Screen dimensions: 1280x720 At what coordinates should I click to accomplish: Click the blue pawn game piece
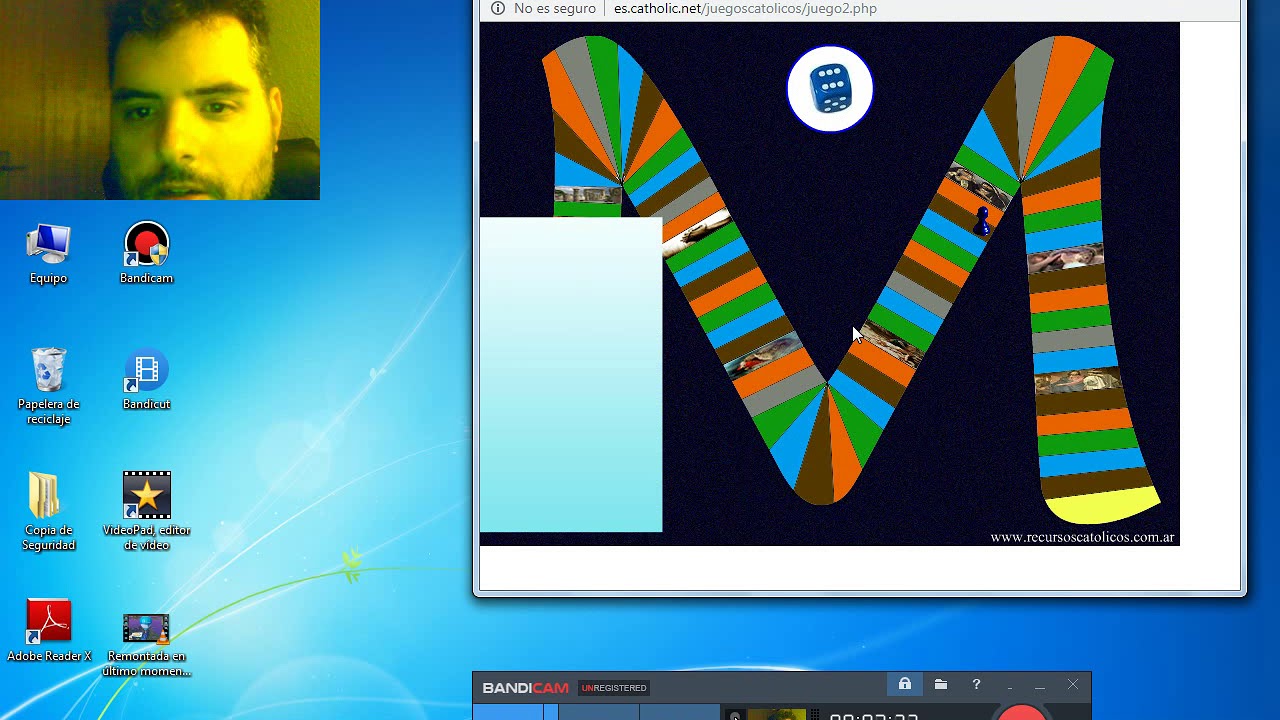(x=982, y=221)
